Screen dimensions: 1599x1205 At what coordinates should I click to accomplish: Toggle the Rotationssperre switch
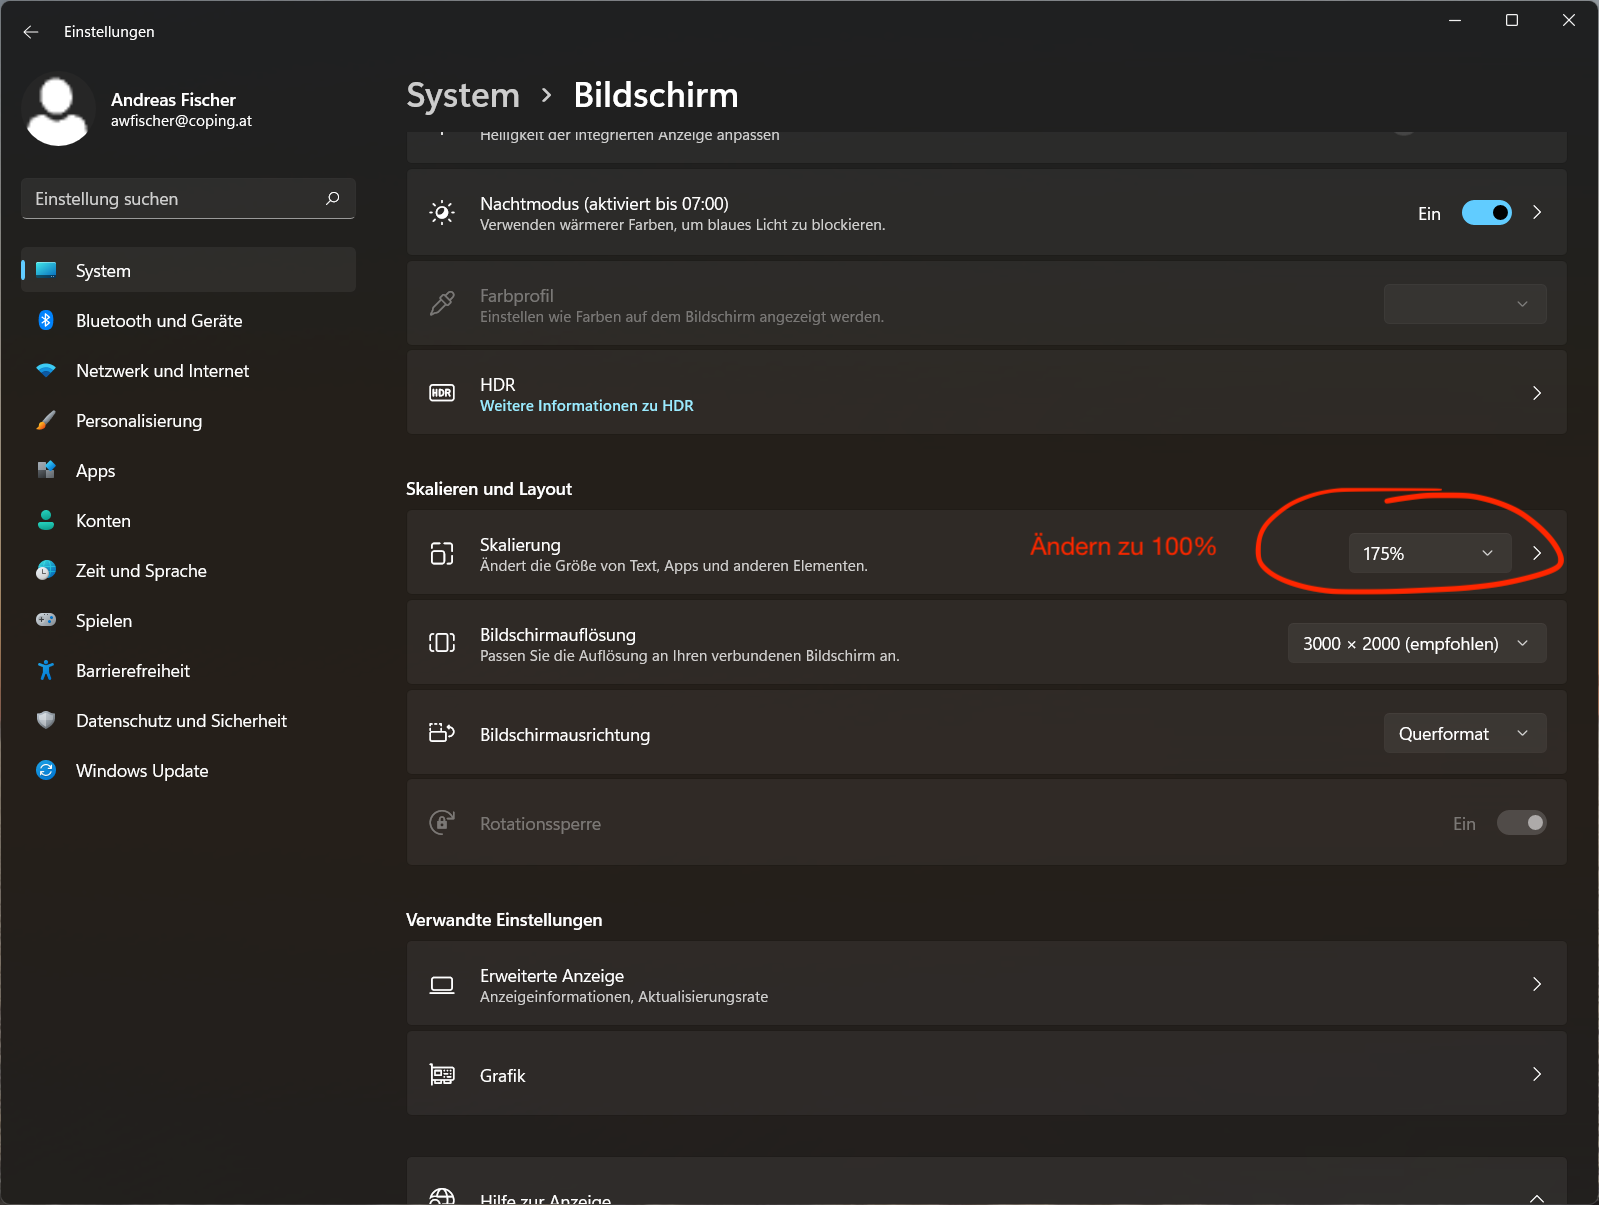[1522, 823]
